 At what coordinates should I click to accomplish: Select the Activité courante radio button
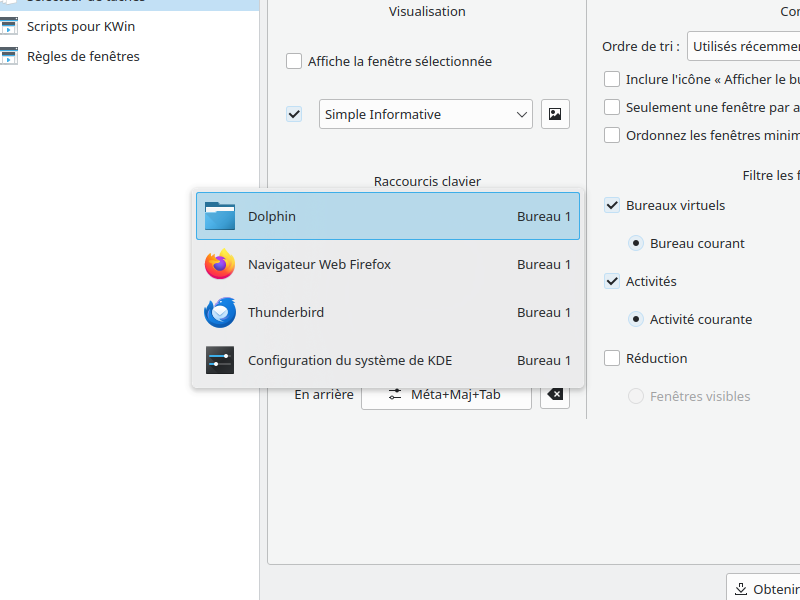pyautogui.click(x=636, y=319)
